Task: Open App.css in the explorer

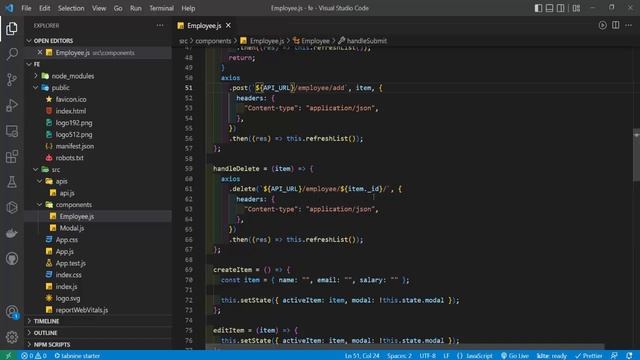Action: pyautogui.click(x=67, y=240)
